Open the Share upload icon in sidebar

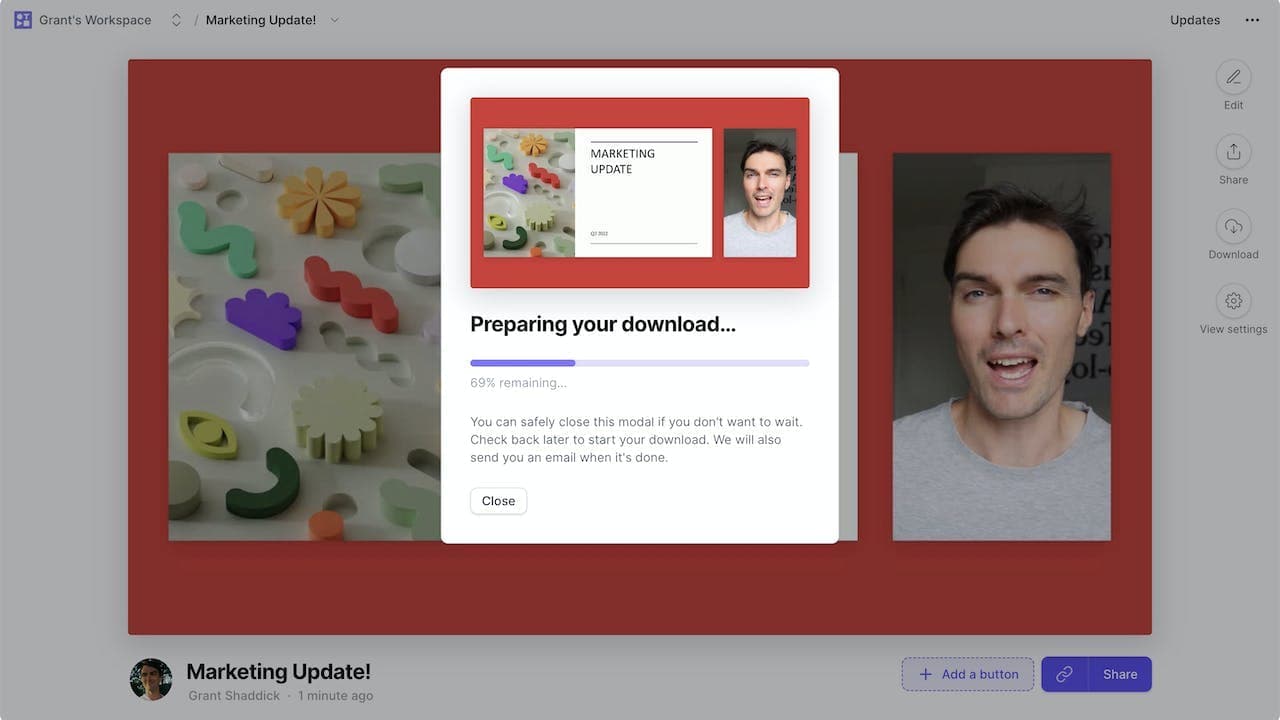click(1233, 152)
